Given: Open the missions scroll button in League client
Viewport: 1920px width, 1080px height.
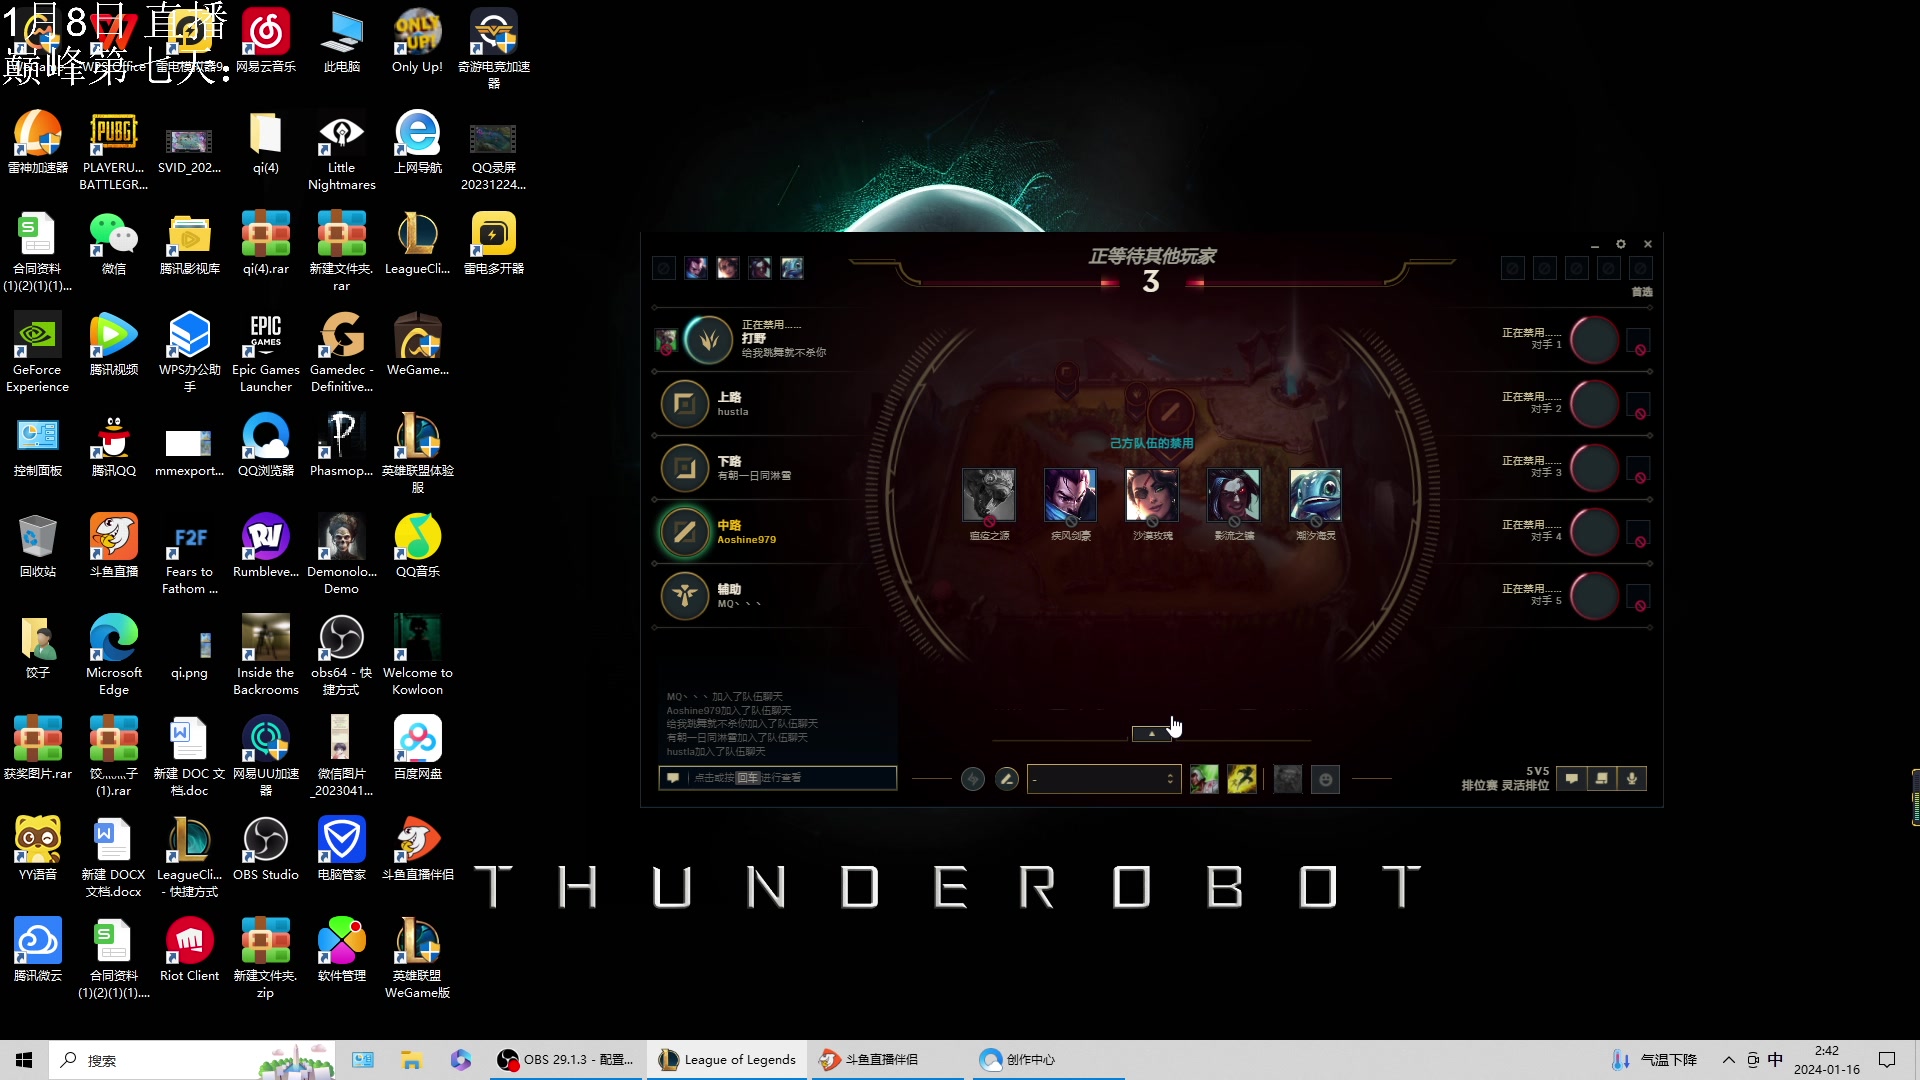Looking at the screenshot, I should 1602,778.
